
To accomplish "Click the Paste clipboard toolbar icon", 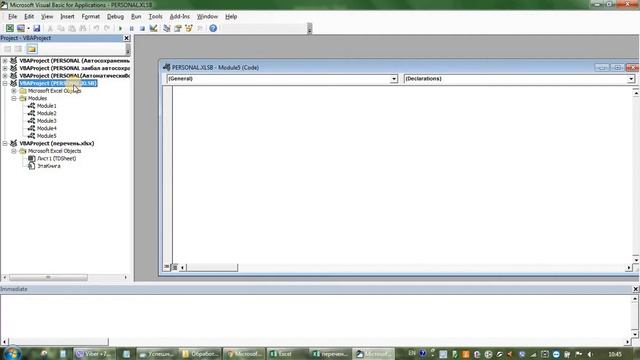I will [x=72, y=28].
